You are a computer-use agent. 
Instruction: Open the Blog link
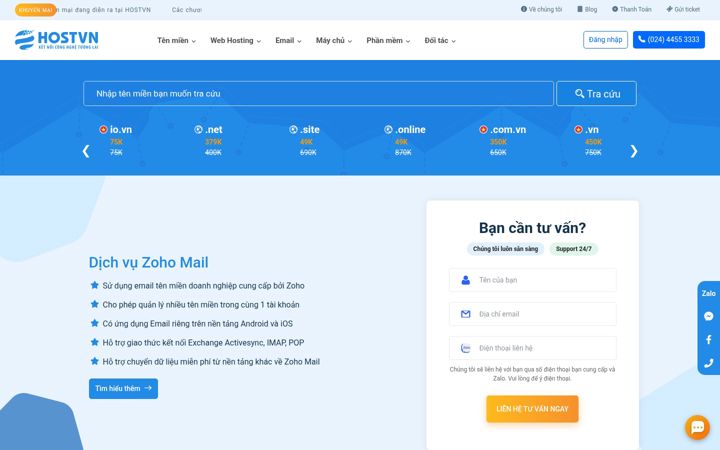pos(587,9)
